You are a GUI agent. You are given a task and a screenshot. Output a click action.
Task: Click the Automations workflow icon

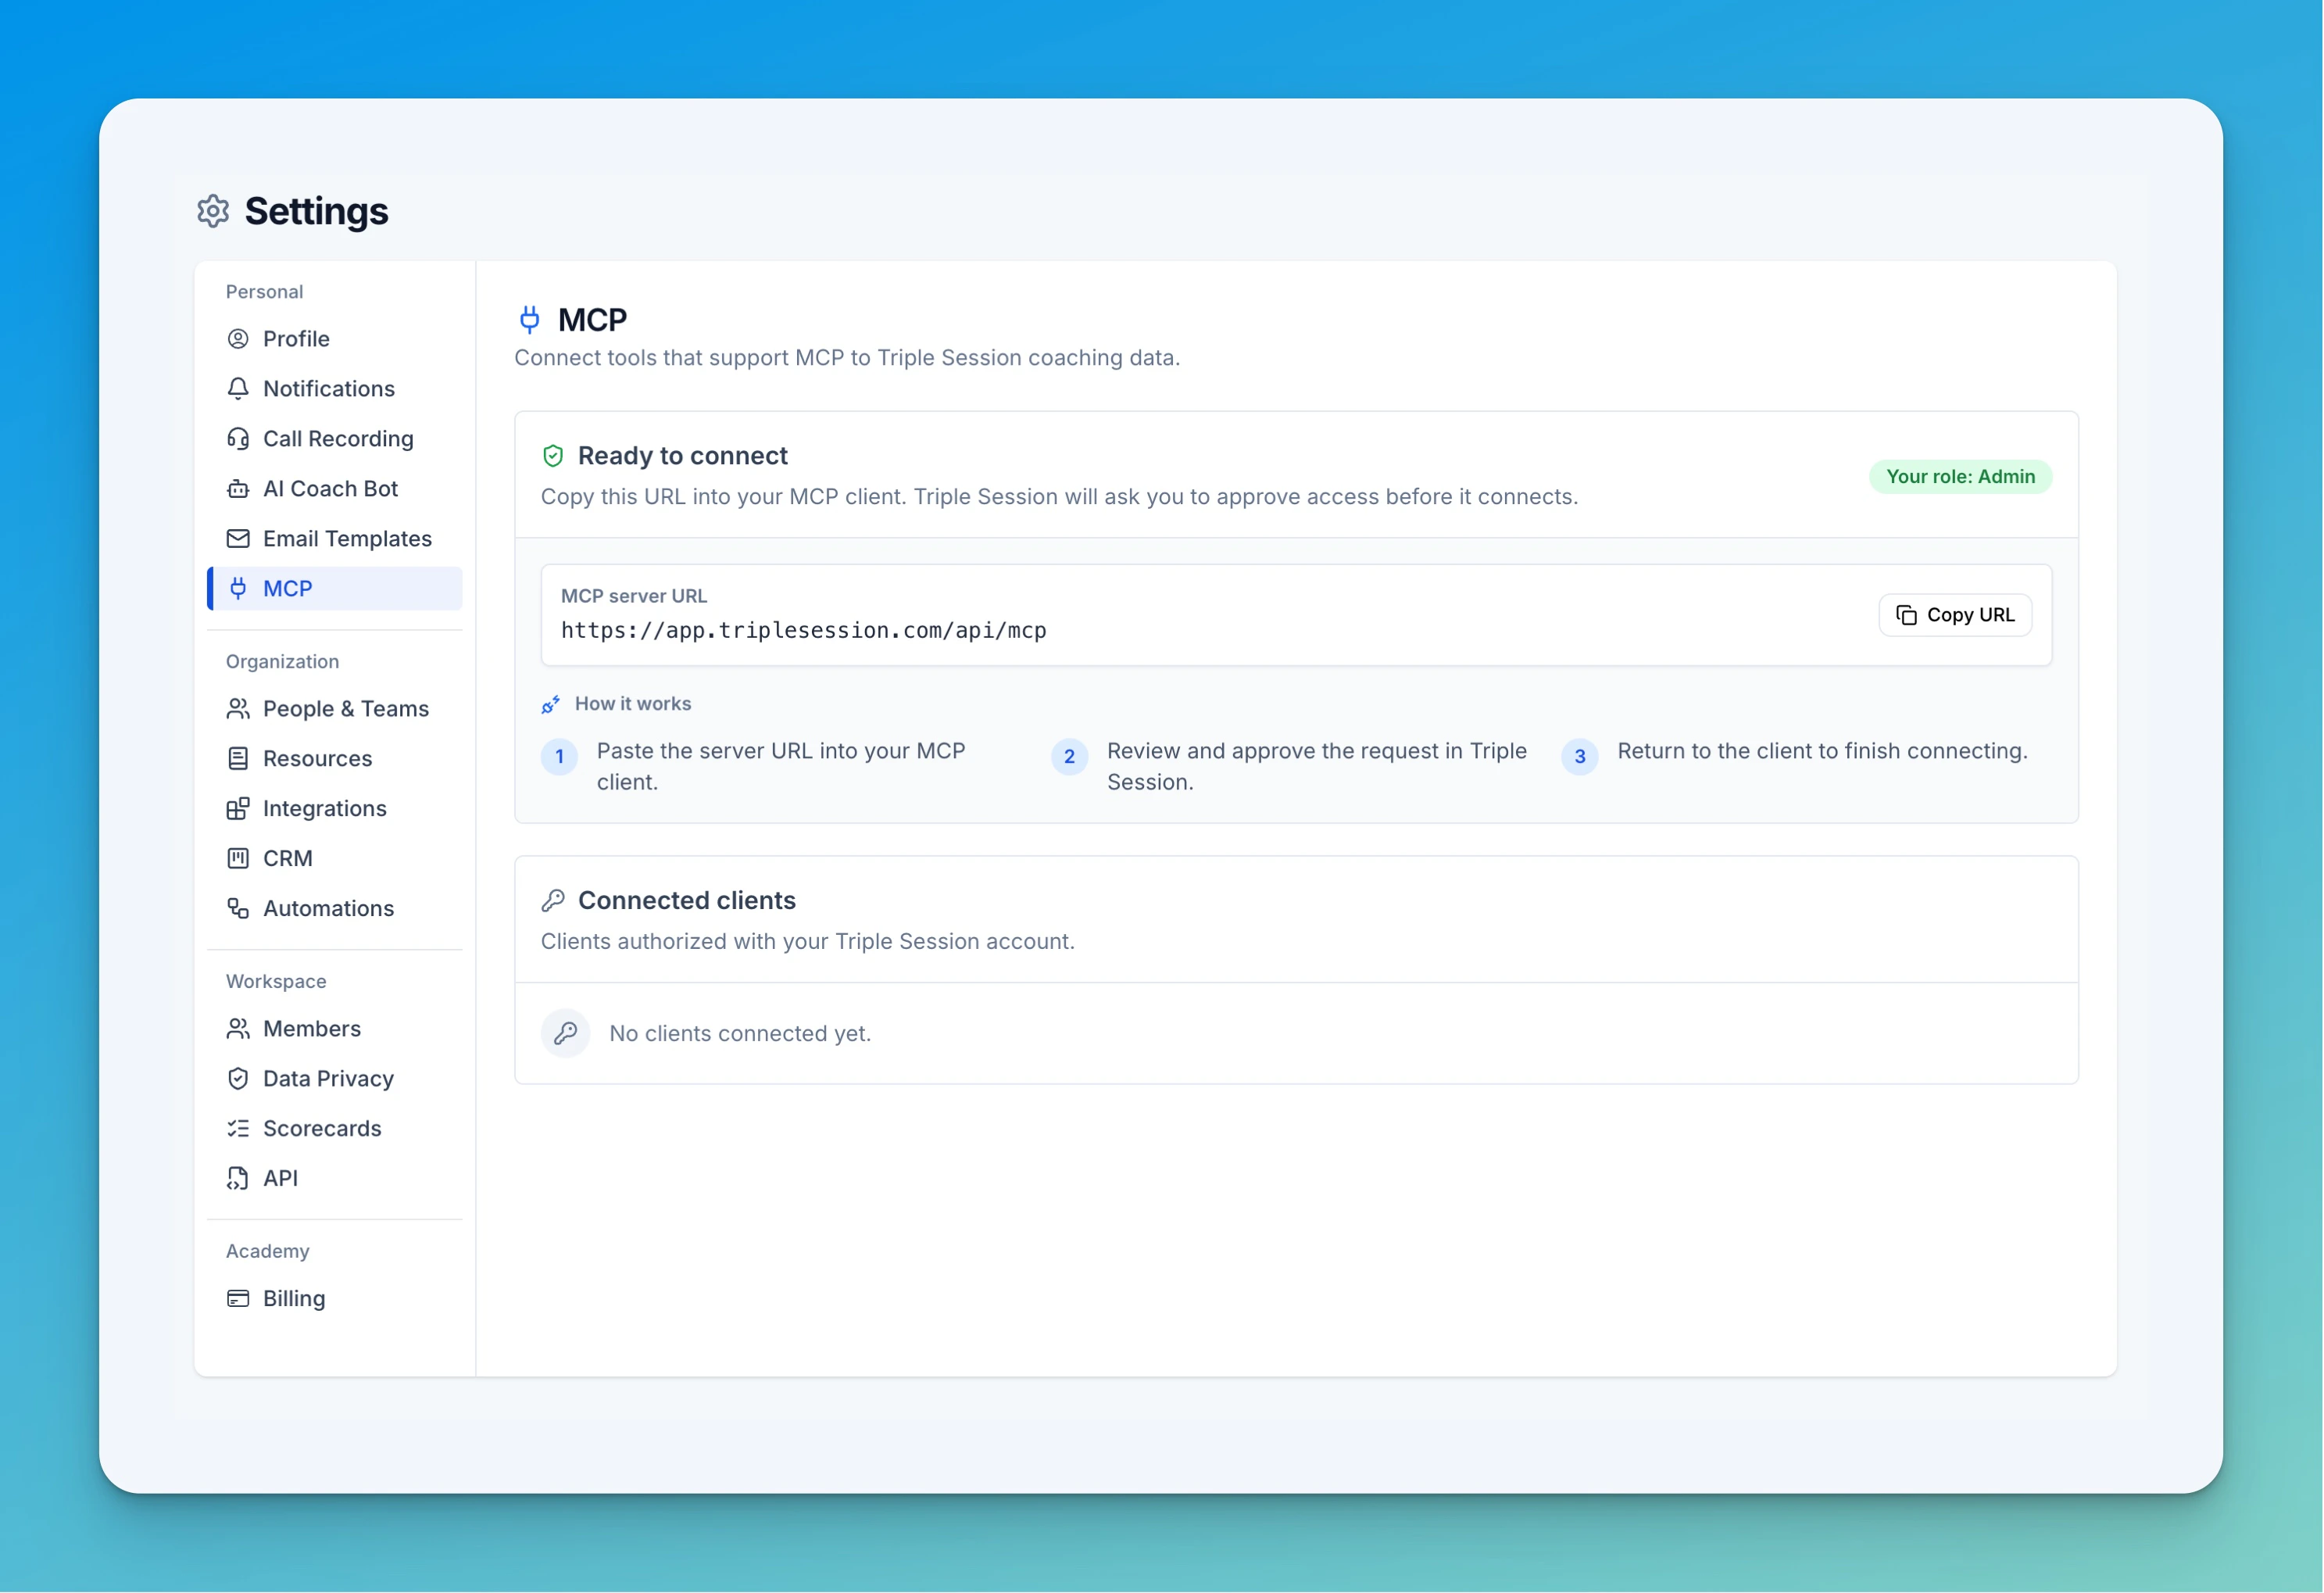click(238, 909)
